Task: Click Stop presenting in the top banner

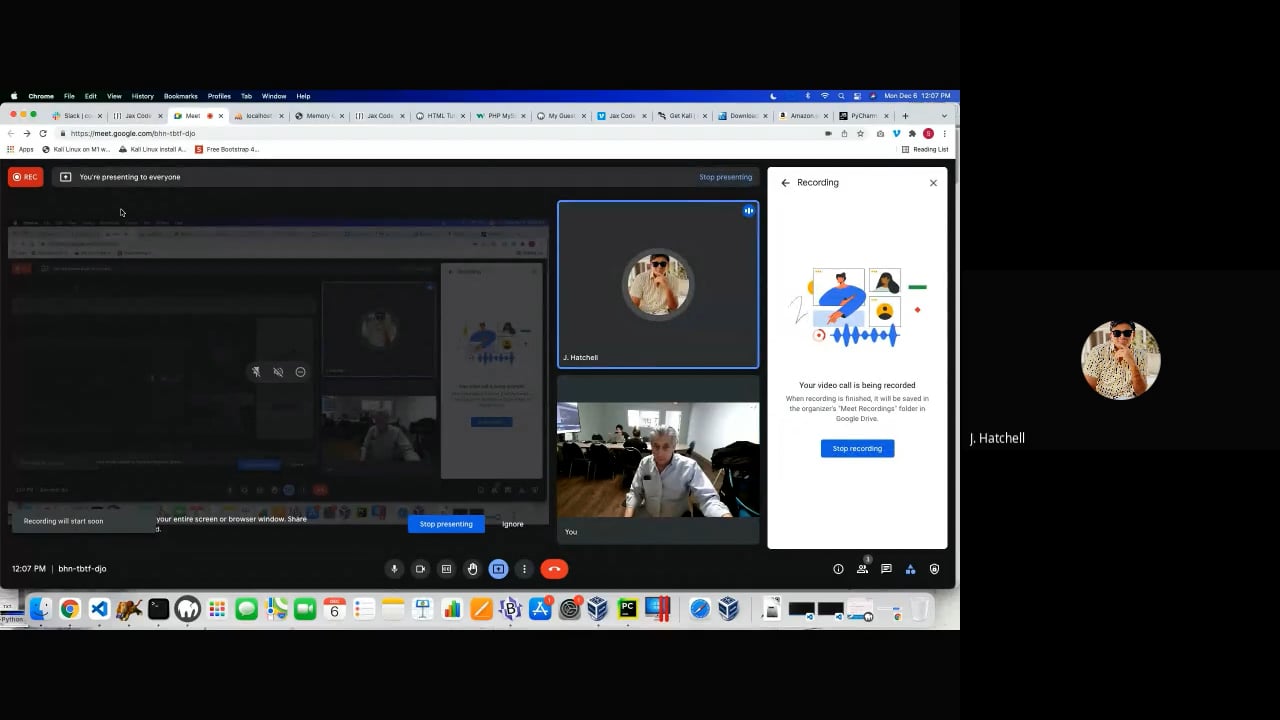Action: click(725, 177)
